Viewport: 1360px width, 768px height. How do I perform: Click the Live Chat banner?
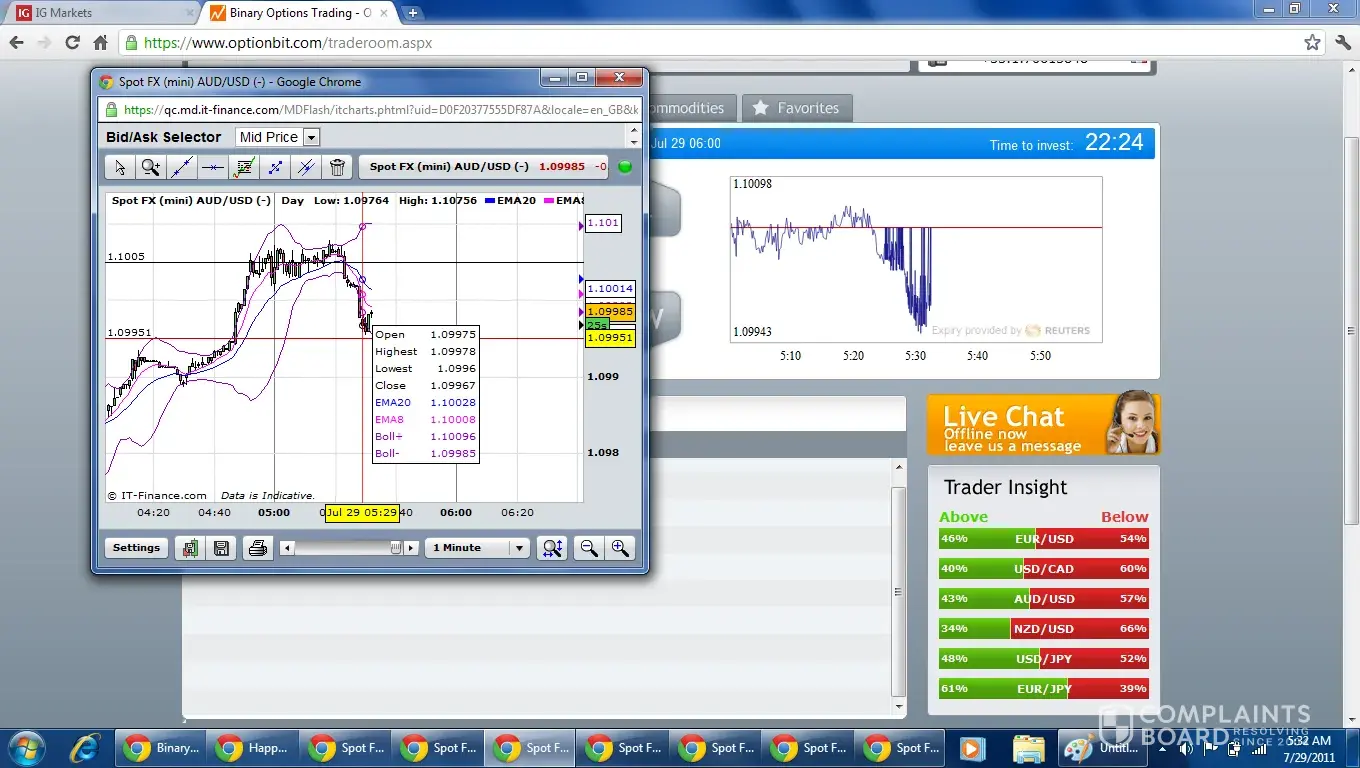tap(1043, 424)
